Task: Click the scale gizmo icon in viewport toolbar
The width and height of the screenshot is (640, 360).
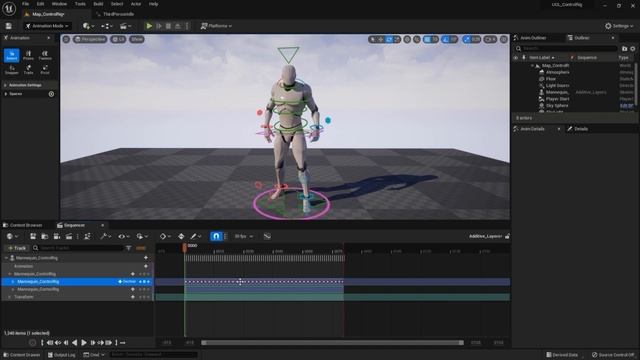Action: pyautogui.click(x=397, y=39)
